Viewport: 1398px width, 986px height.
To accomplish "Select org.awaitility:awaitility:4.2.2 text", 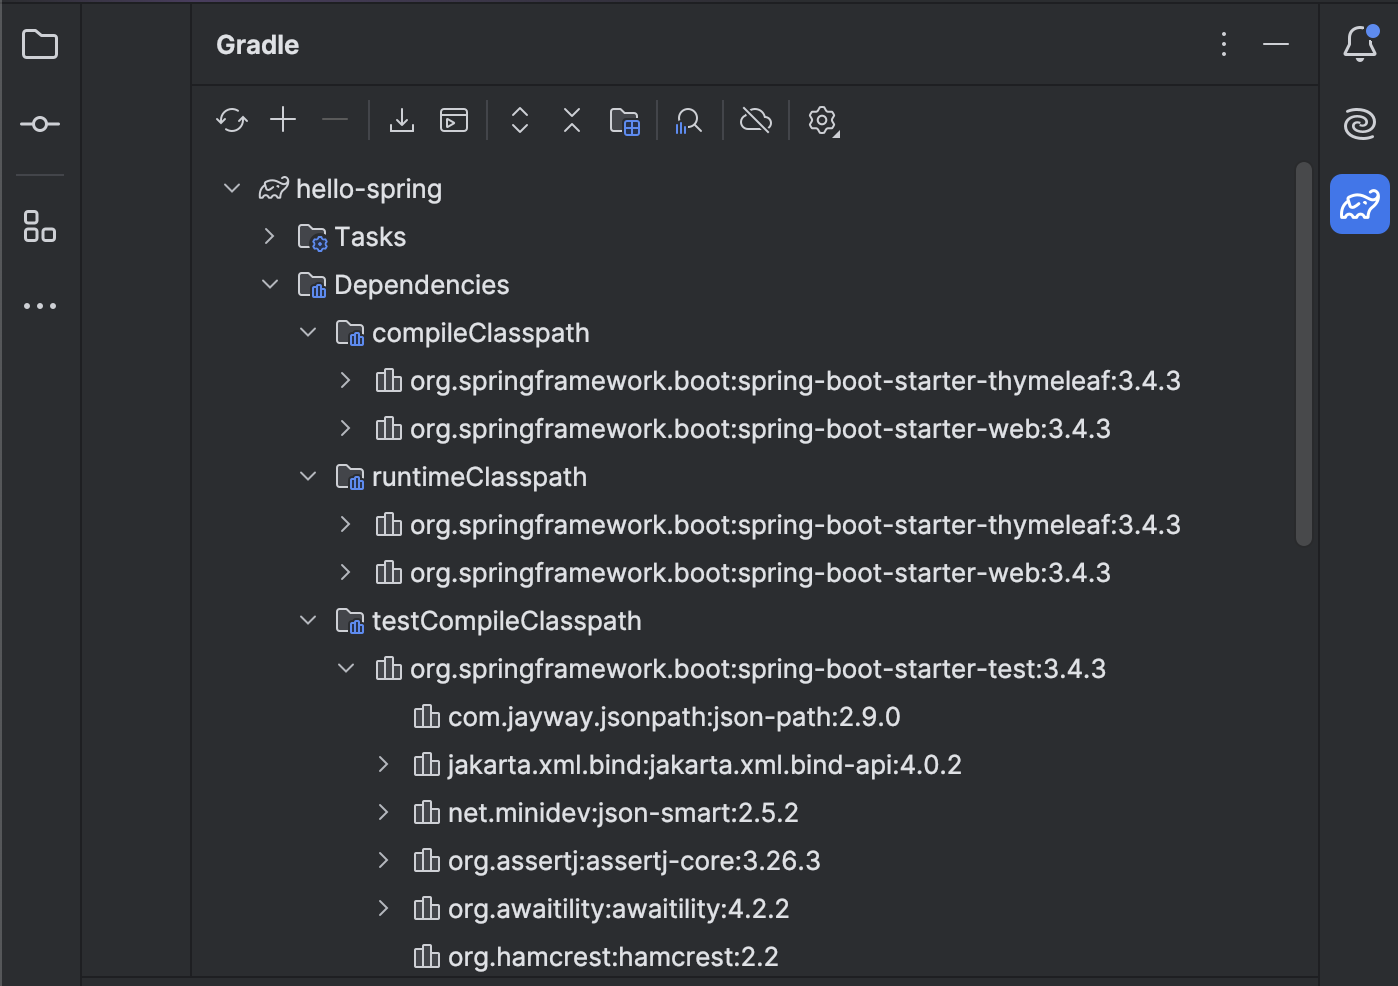I will coord(619,909).
